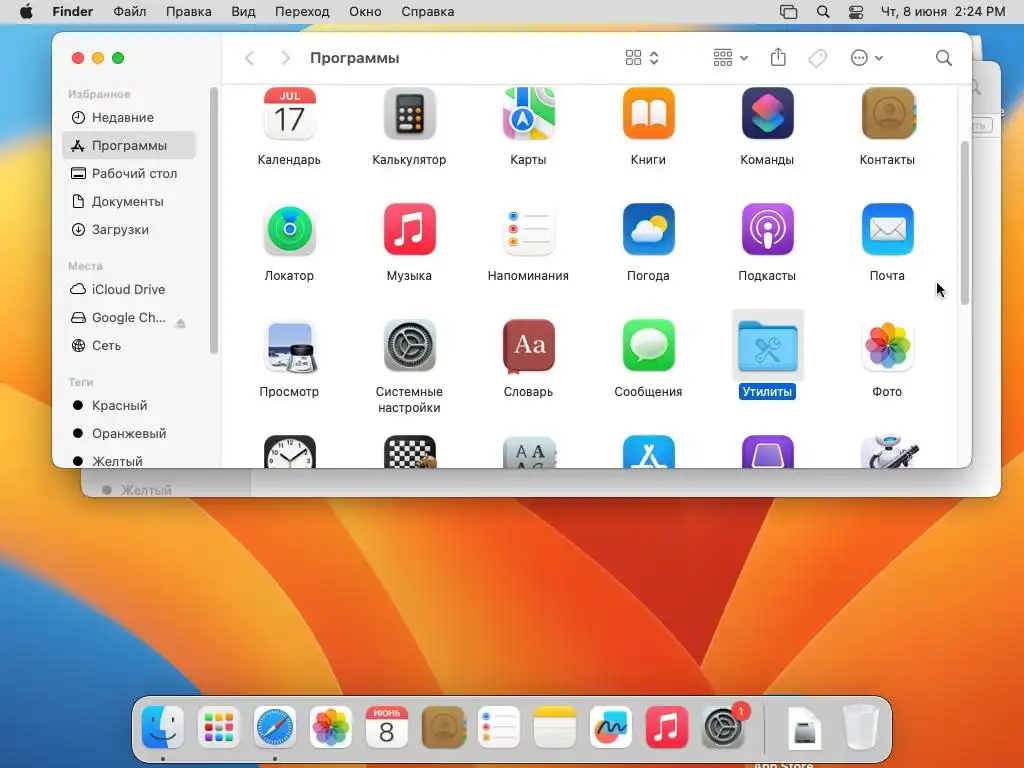Open the more actions ellipsis dropdown
Viewport: 1024px width, 768px height.
867,58
